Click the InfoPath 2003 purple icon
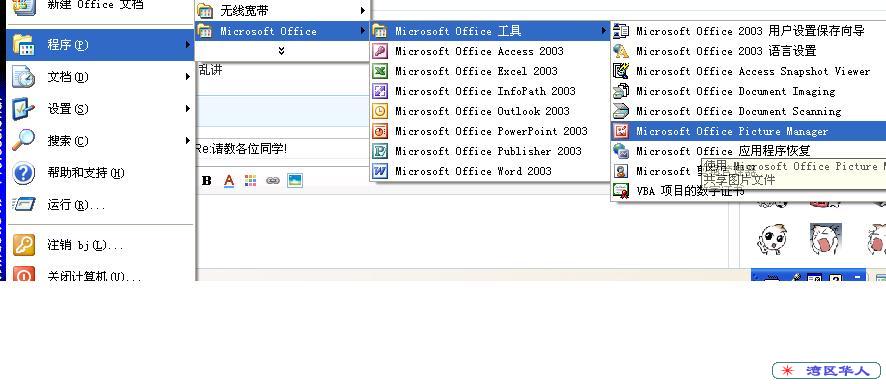 pos(380,91)
